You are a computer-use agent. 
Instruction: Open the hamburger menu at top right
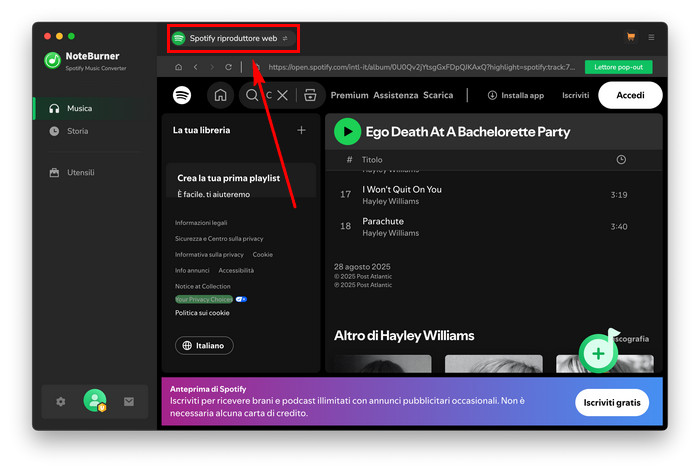[x=651, y=37]
